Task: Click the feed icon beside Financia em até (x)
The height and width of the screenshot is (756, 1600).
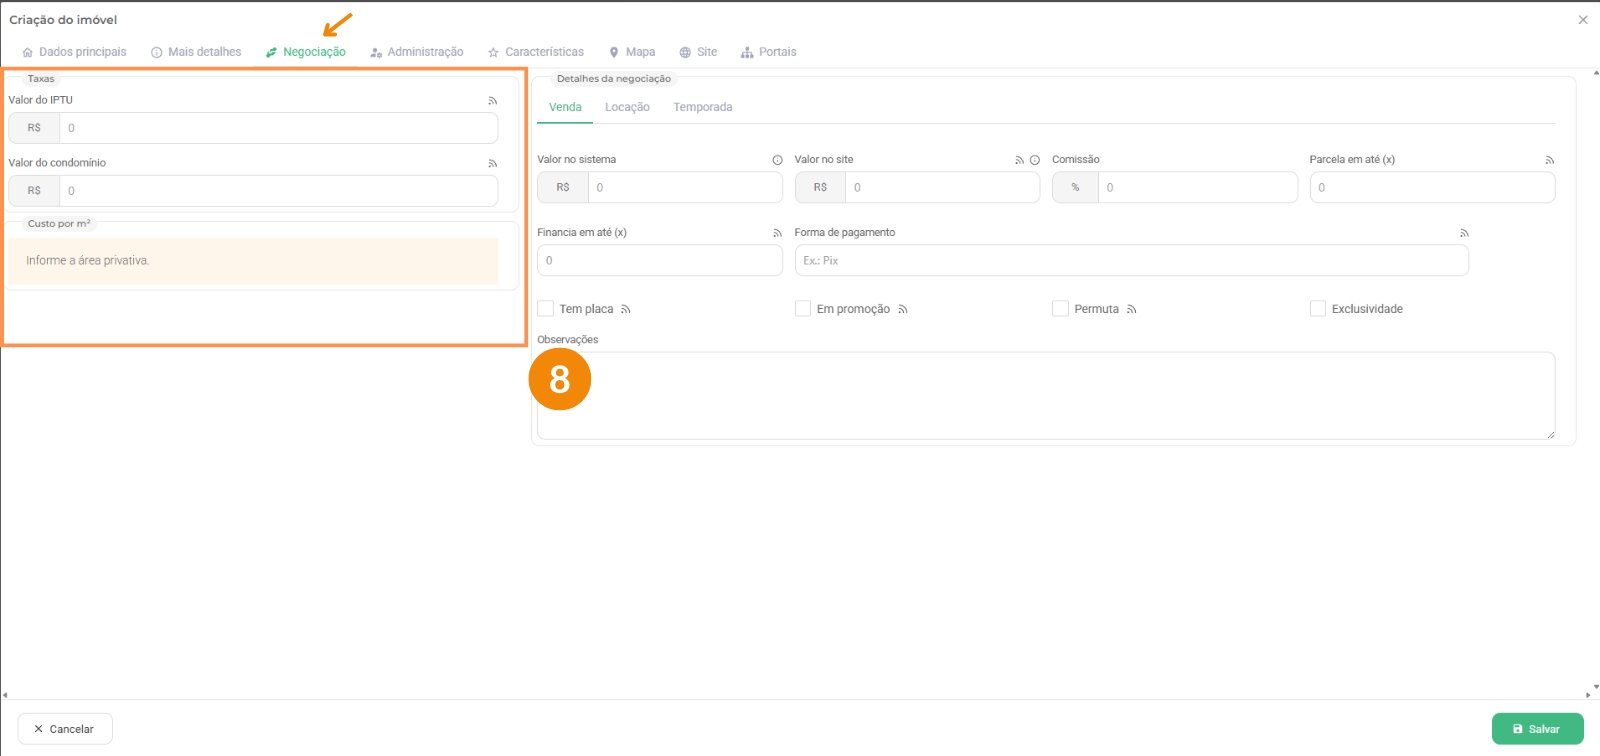Action: click(777, 233)
